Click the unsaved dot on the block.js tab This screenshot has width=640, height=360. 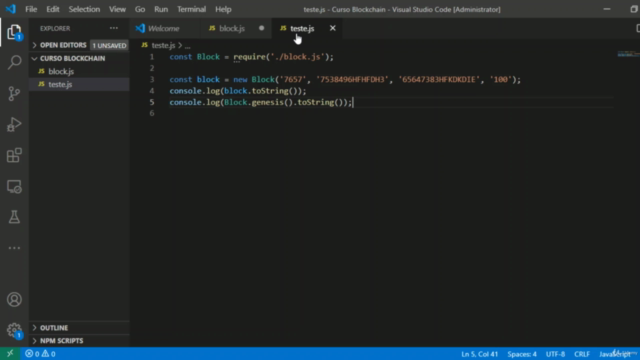[x=262, y=28]
